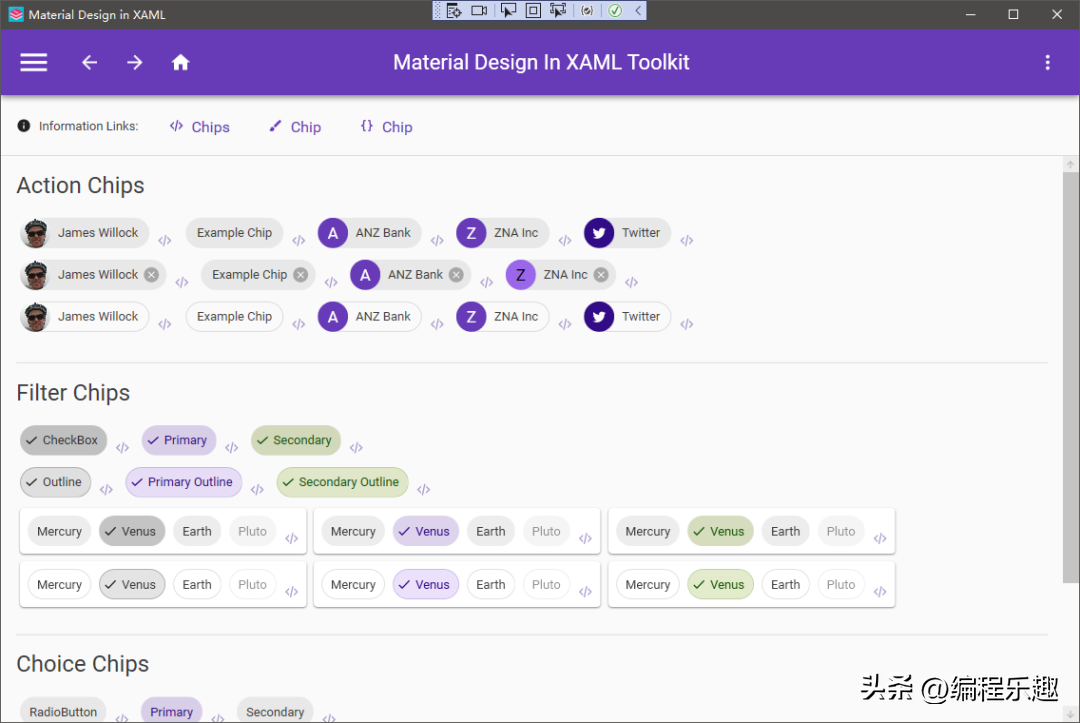
Task: Click the Example Chip in first row
Action: coord(234,233)
